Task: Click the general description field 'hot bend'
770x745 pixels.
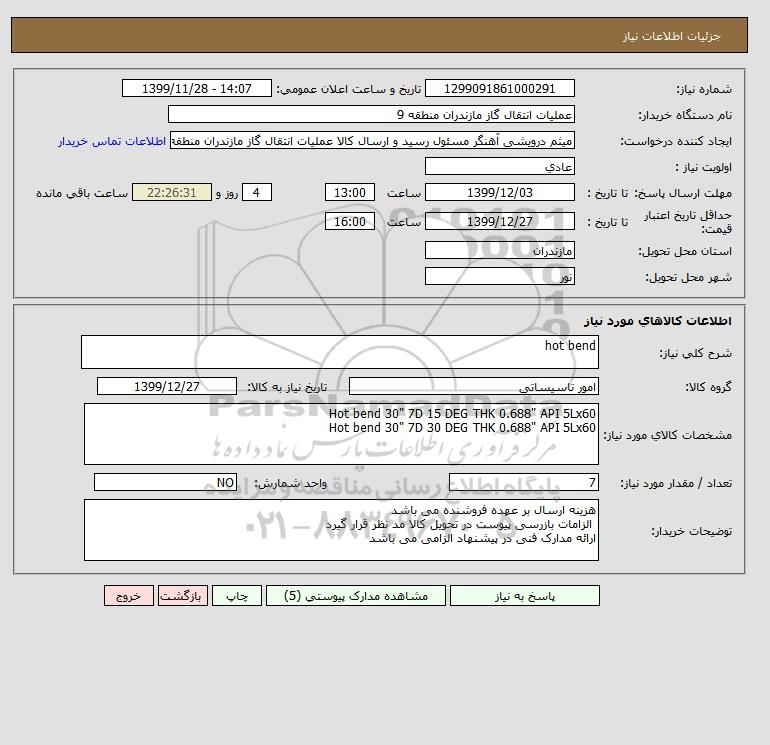Action: (340, 352)
